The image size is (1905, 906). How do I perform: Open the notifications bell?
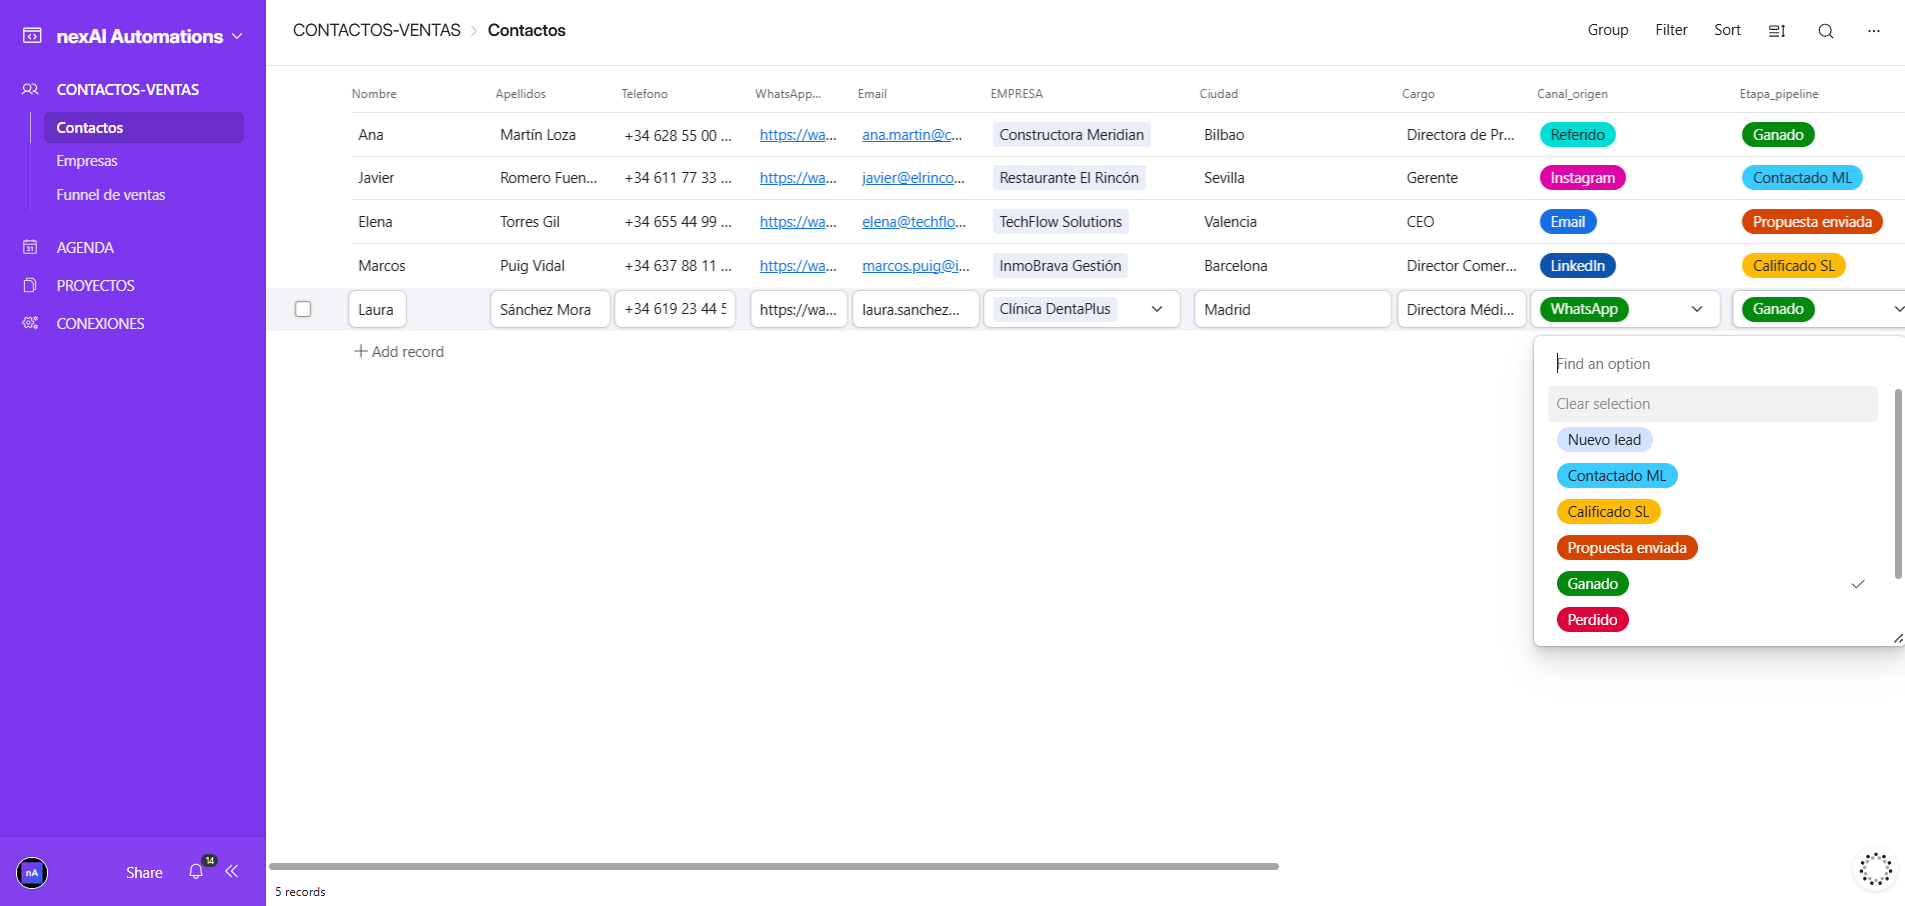click(x=196, y=872)
